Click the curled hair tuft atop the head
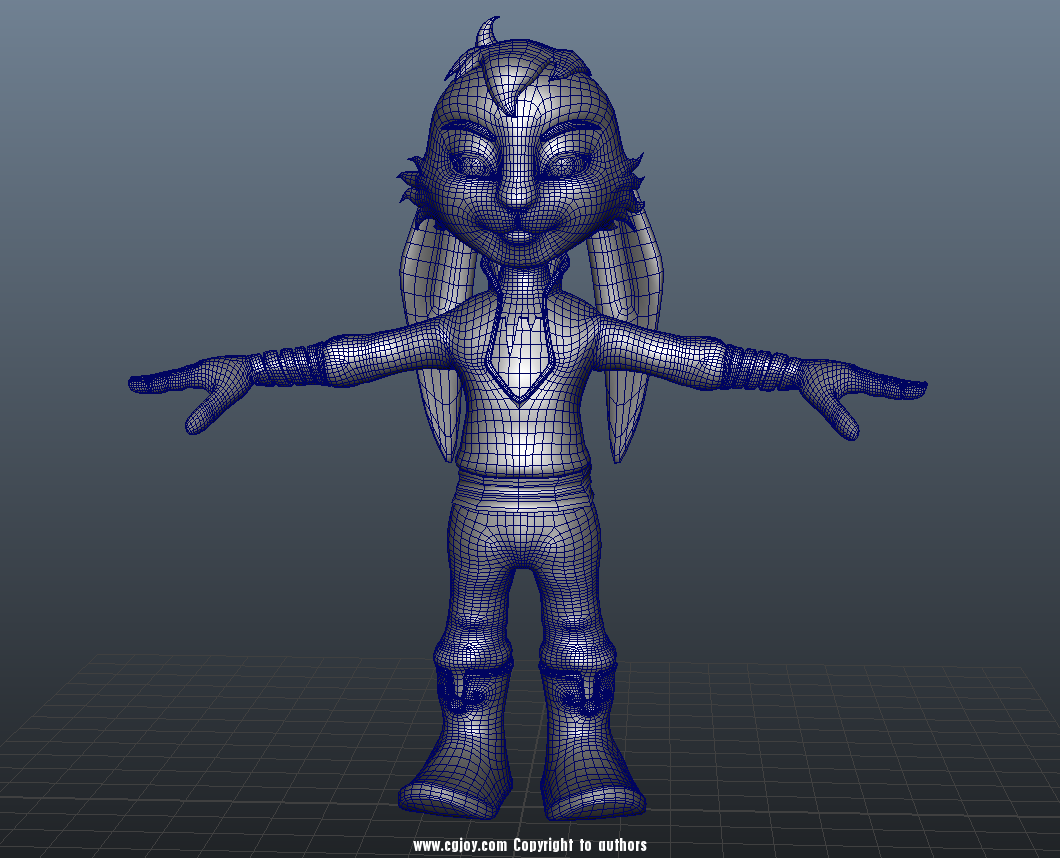The image size is (1060, 858). [488, 33]
